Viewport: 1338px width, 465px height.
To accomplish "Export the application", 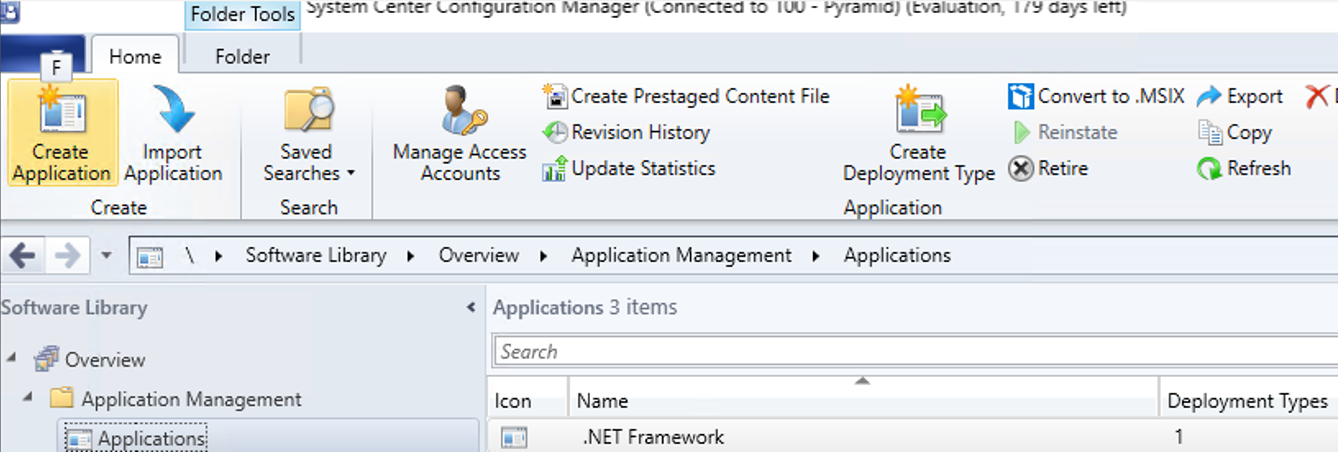I will pyautogui.click(x=1240, y=97).
